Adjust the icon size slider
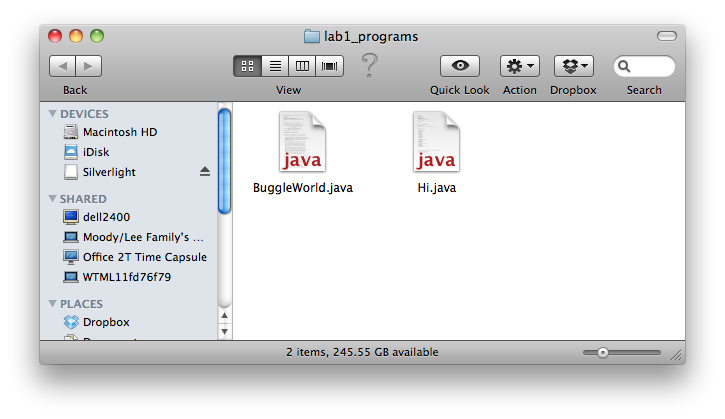 [x=602, y=353]
